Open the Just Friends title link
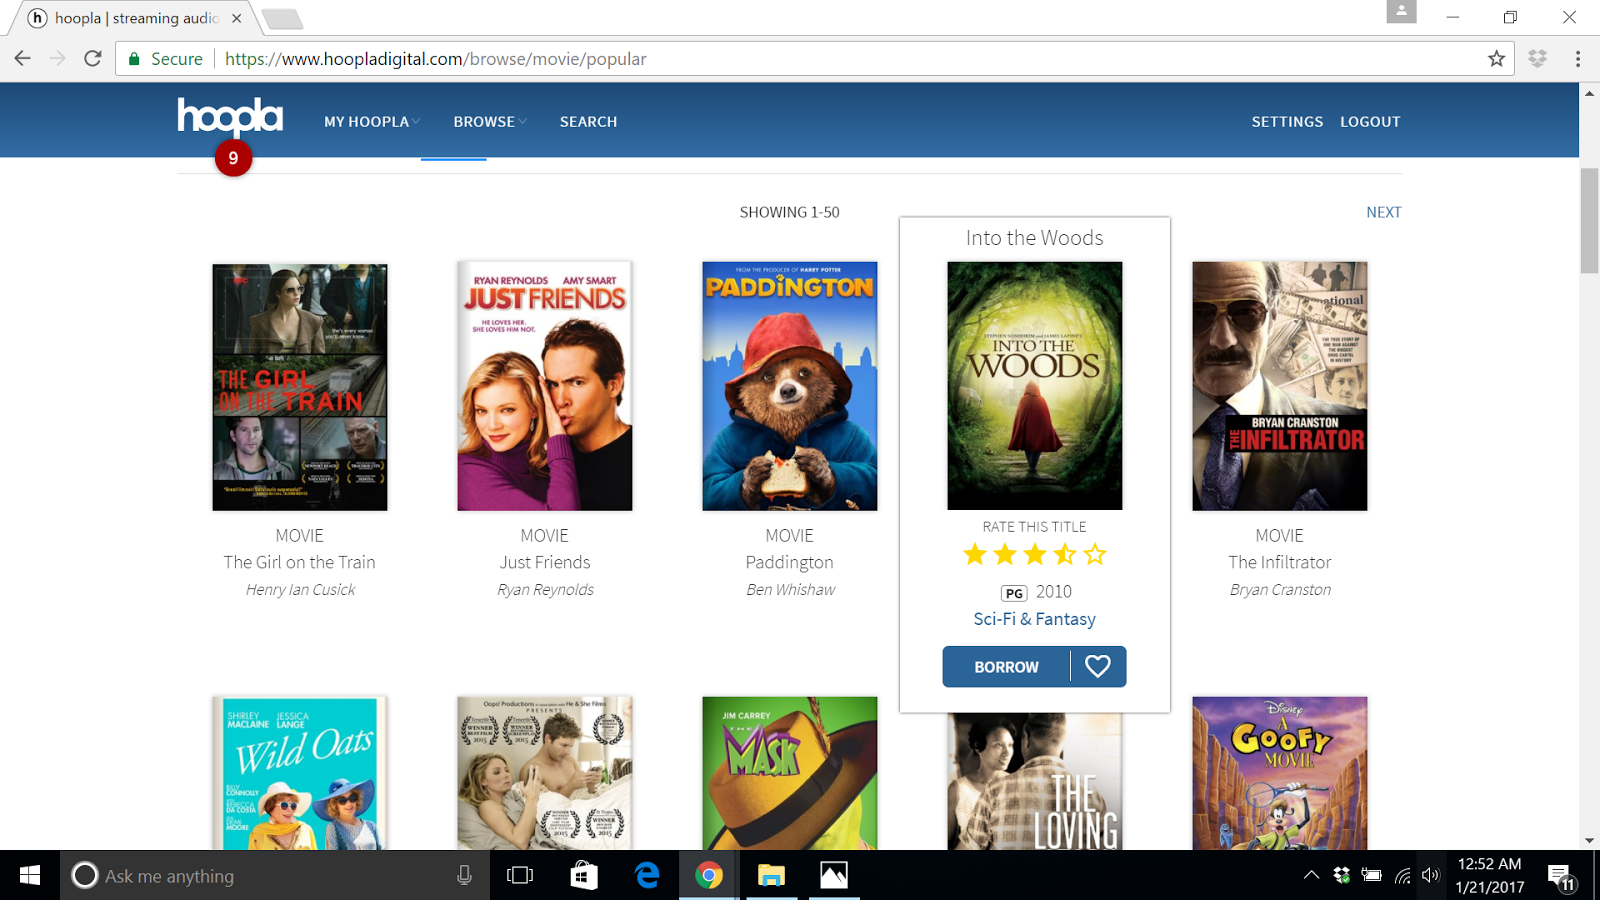Viewport: 1600px width, 900px height. click(545, 562)
